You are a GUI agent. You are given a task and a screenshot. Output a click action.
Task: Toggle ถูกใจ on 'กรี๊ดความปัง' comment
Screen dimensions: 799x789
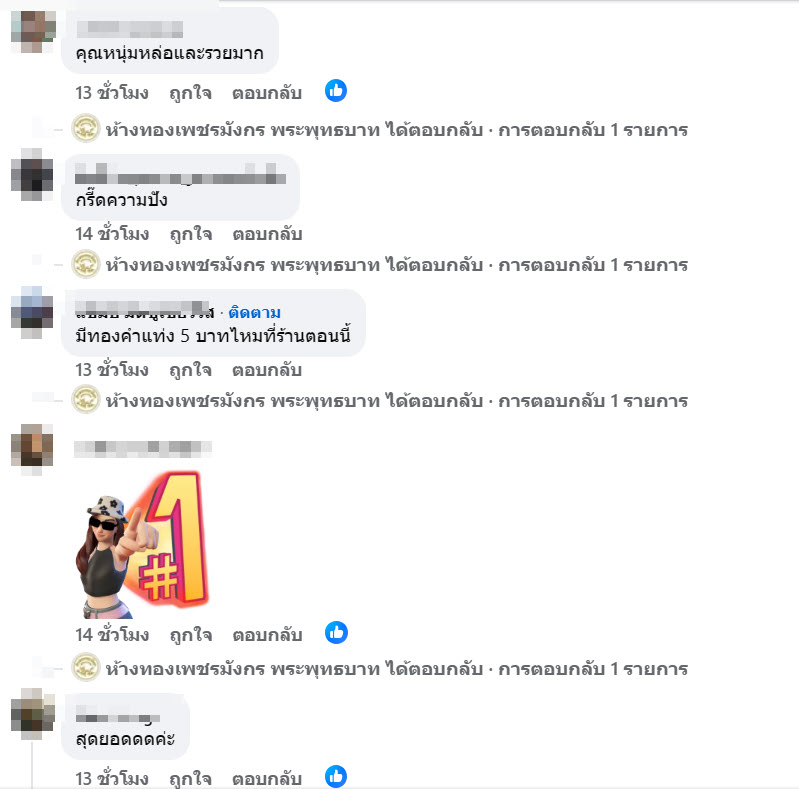[x=191, y=234]
